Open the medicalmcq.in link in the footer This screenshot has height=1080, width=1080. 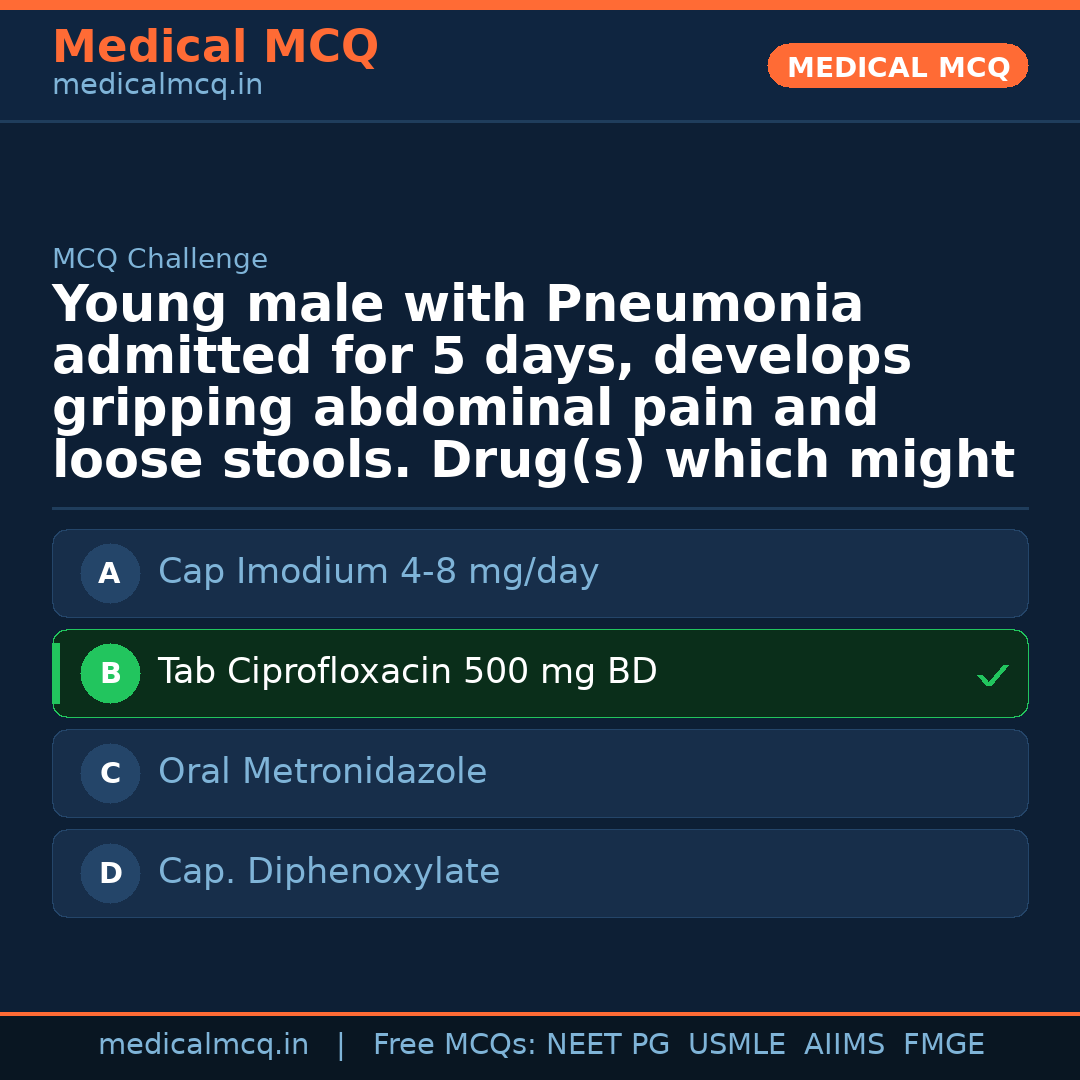coord(203,1045)
